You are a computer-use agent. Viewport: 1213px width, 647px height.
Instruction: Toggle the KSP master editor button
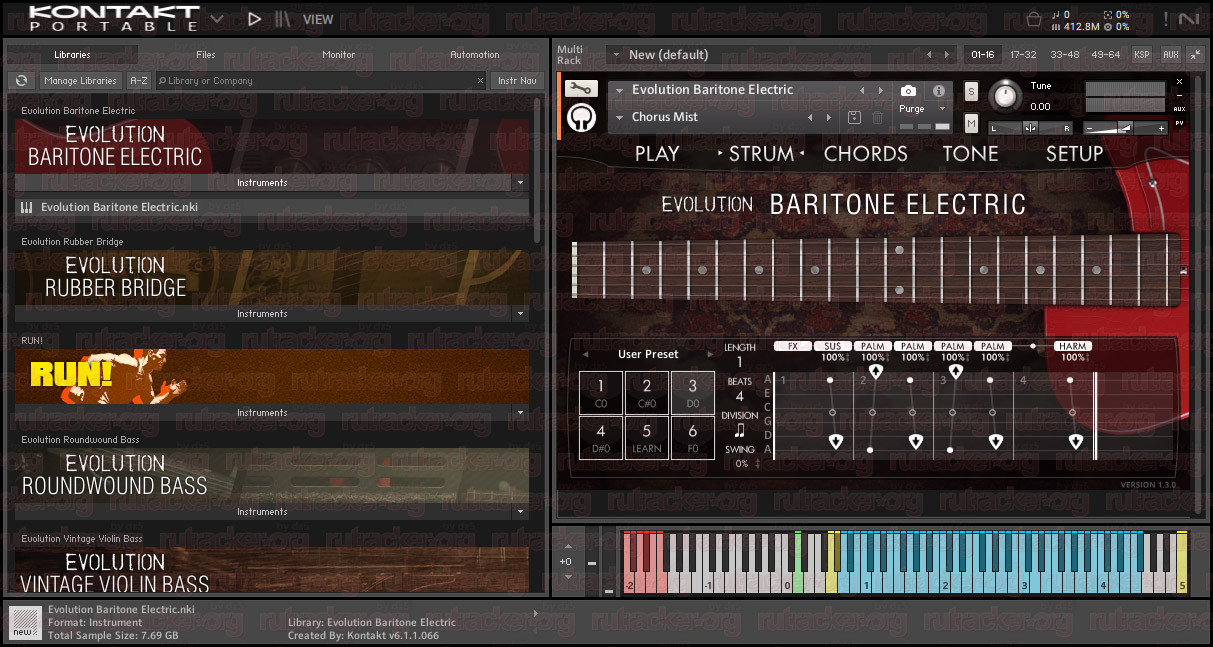(x=1141, y=55)
